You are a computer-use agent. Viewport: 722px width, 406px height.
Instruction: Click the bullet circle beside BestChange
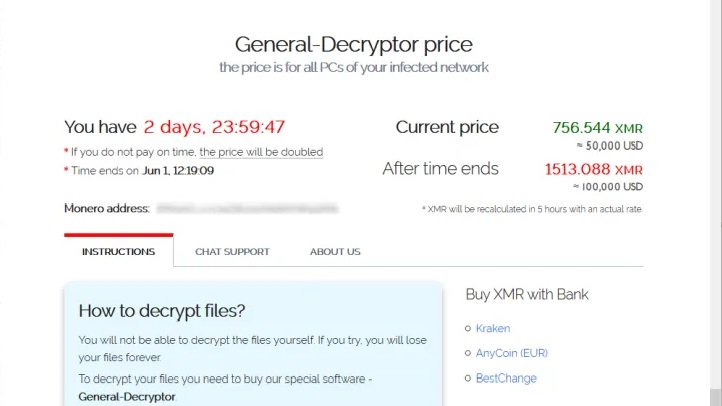tap(467, 379)
